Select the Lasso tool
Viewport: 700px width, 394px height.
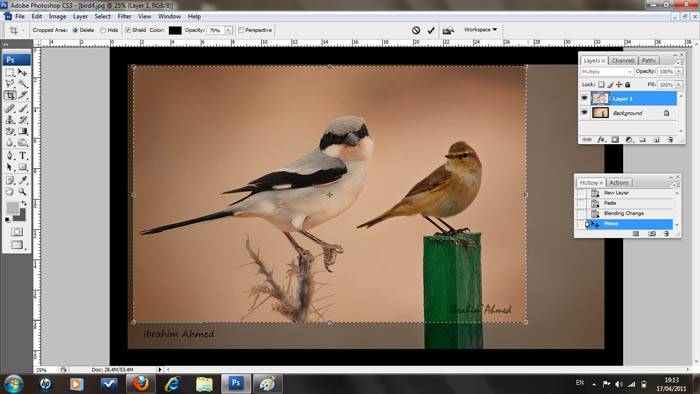click(x=10, y=83)
